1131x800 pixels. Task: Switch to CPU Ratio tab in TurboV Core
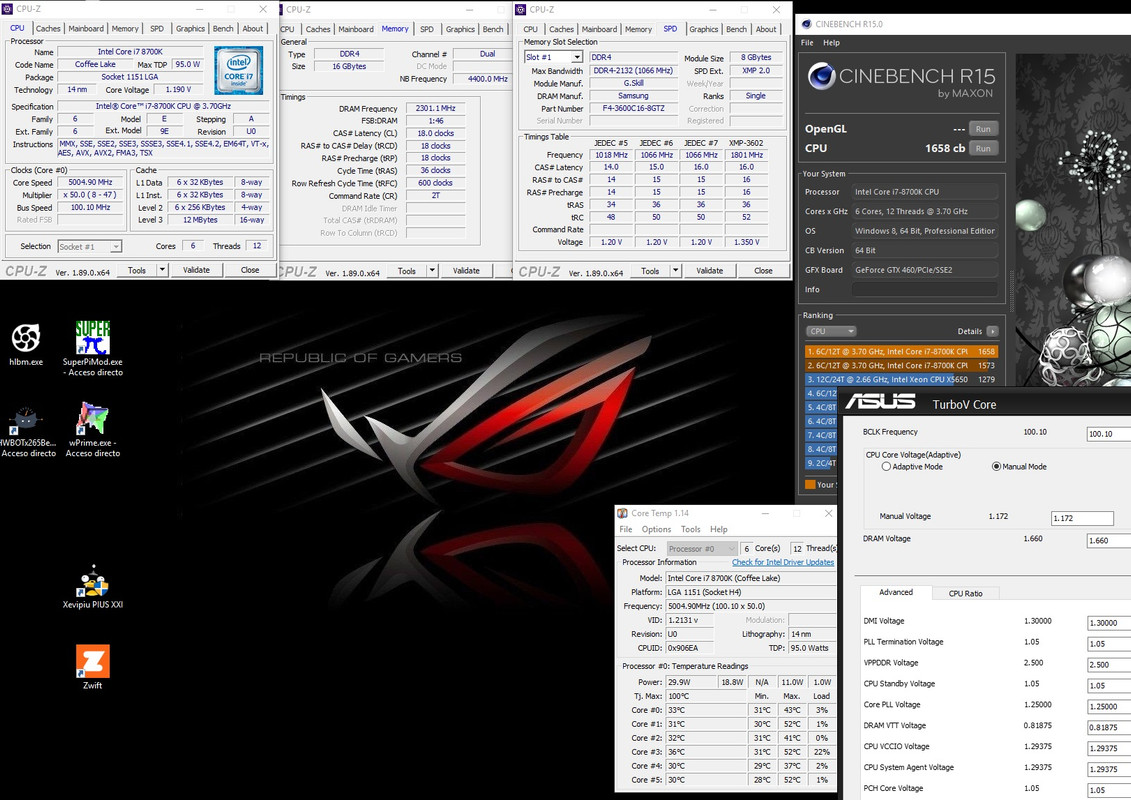pos(965,593)
